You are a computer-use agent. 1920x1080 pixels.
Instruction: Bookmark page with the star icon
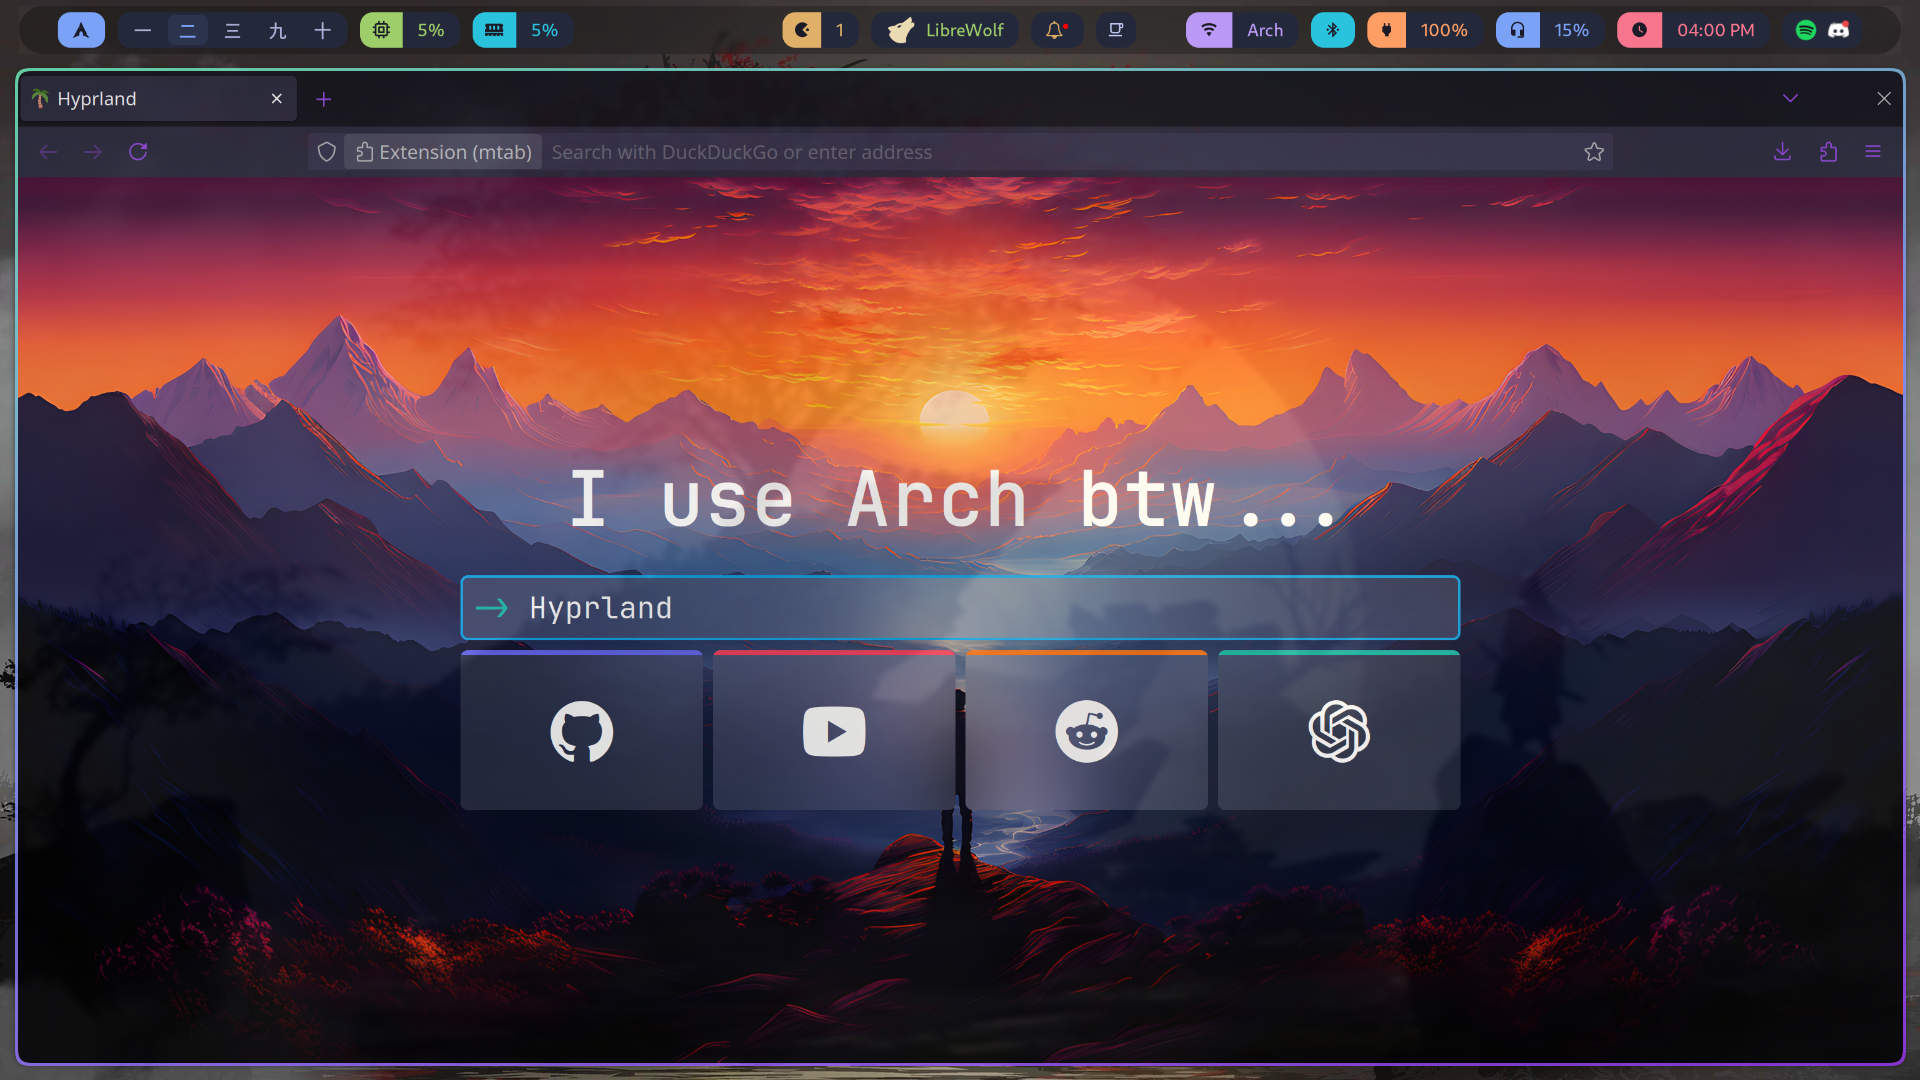click(x=1594, y=152)
